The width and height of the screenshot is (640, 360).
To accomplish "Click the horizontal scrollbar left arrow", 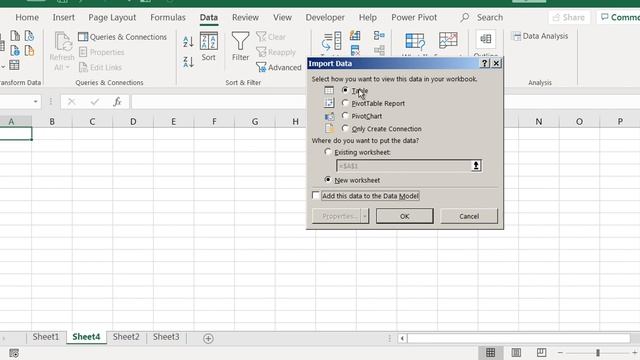I will pos(402,338).
